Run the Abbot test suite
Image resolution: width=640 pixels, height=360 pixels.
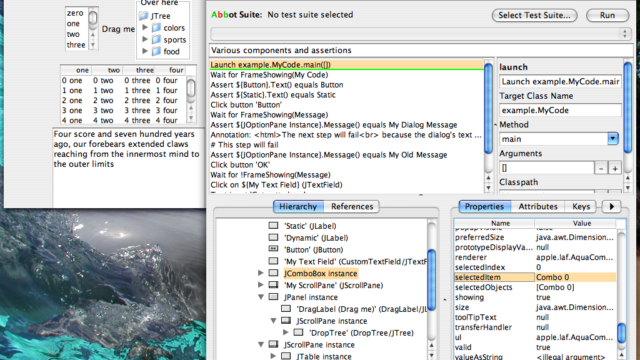[x=607, y=16]
